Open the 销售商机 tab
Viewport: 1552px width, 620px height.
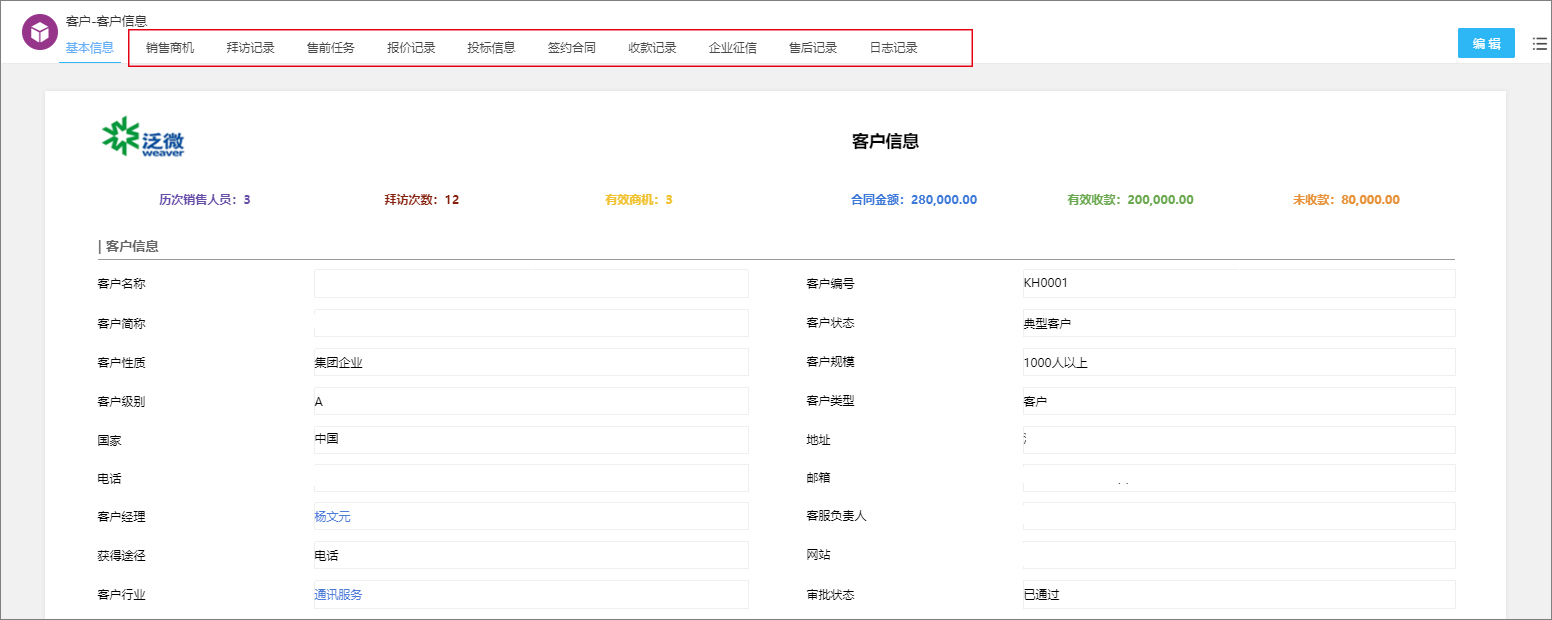coord(170,47)
